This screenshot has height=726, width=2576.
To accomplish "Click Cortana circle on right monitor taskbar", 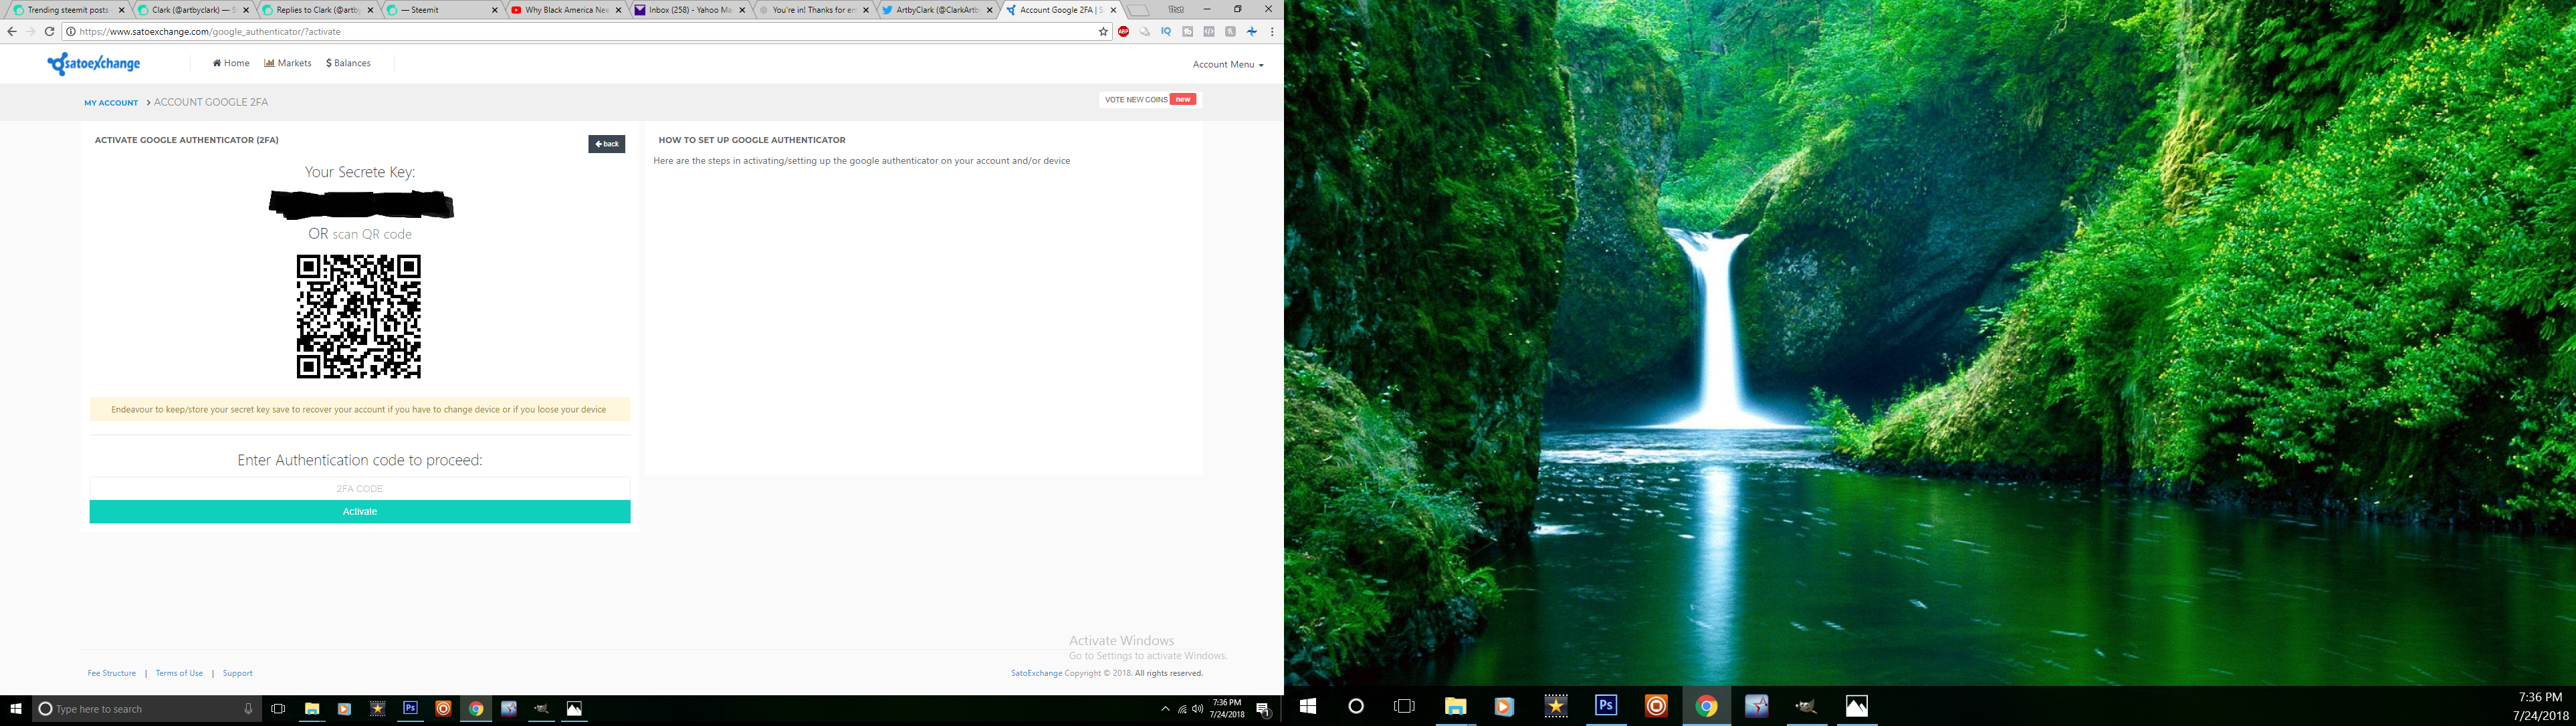I will click(1356, 706).
